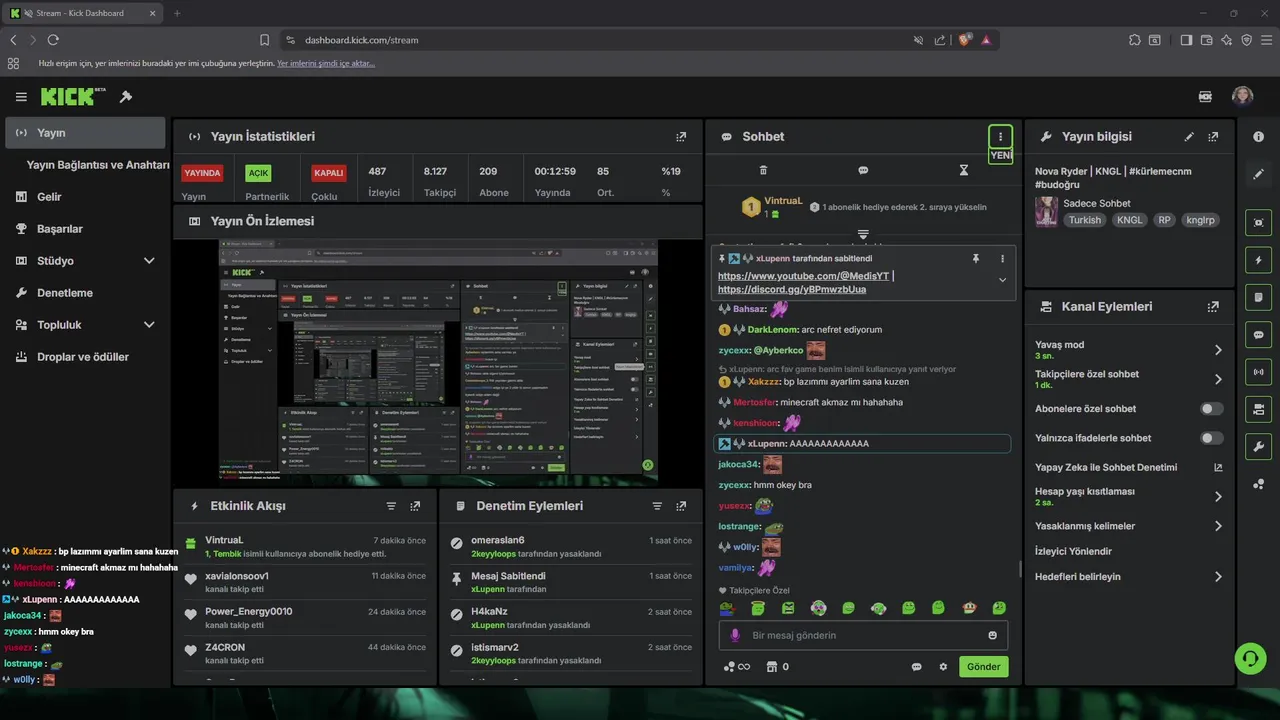Click the lightning bolt icon in right sidebar
Viewport: 1280px width, 720px height.
click(1258, 260)
